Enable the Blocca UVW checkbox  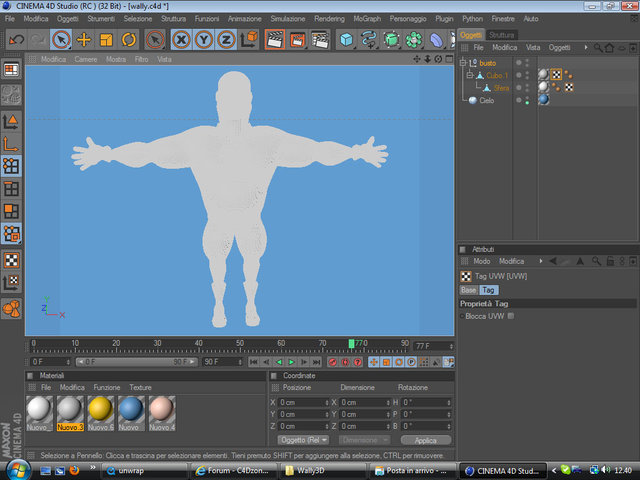[511, 316]
